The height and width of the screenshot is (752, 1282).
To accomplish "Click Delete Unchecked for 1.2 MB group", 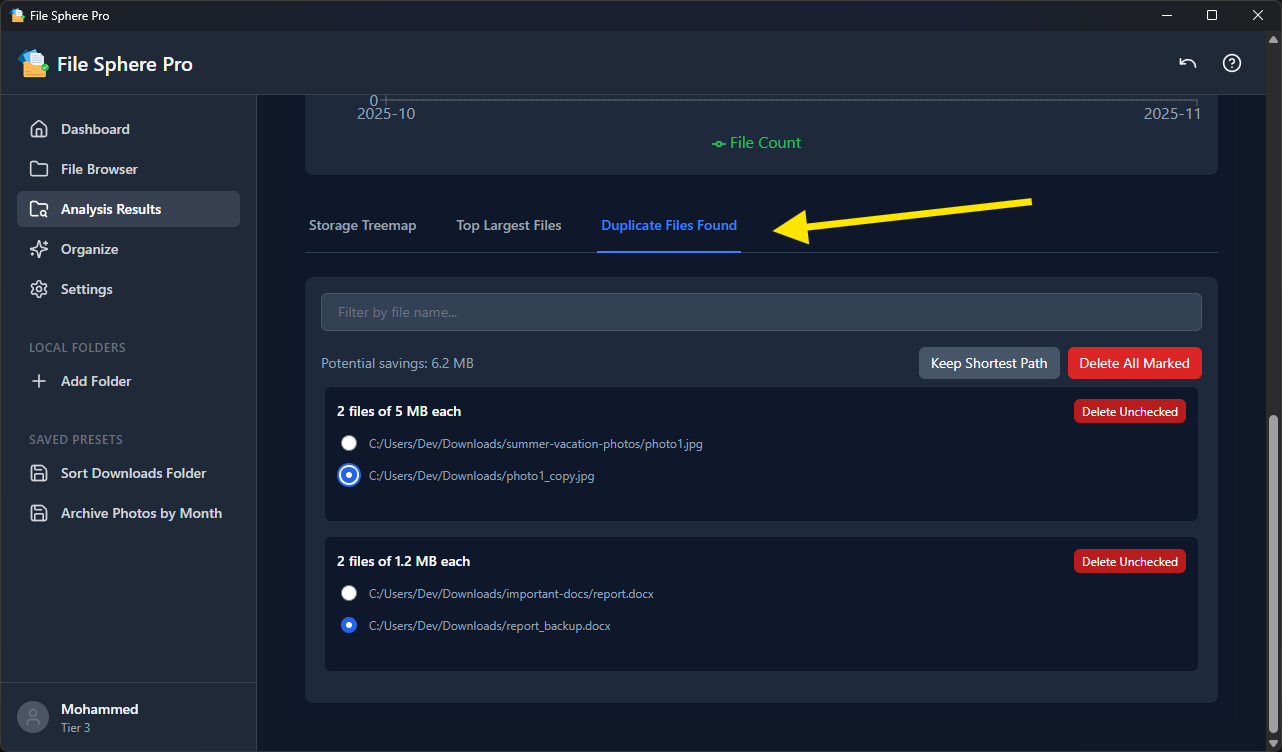I will pyautogui.click(x=1130, y=561).
